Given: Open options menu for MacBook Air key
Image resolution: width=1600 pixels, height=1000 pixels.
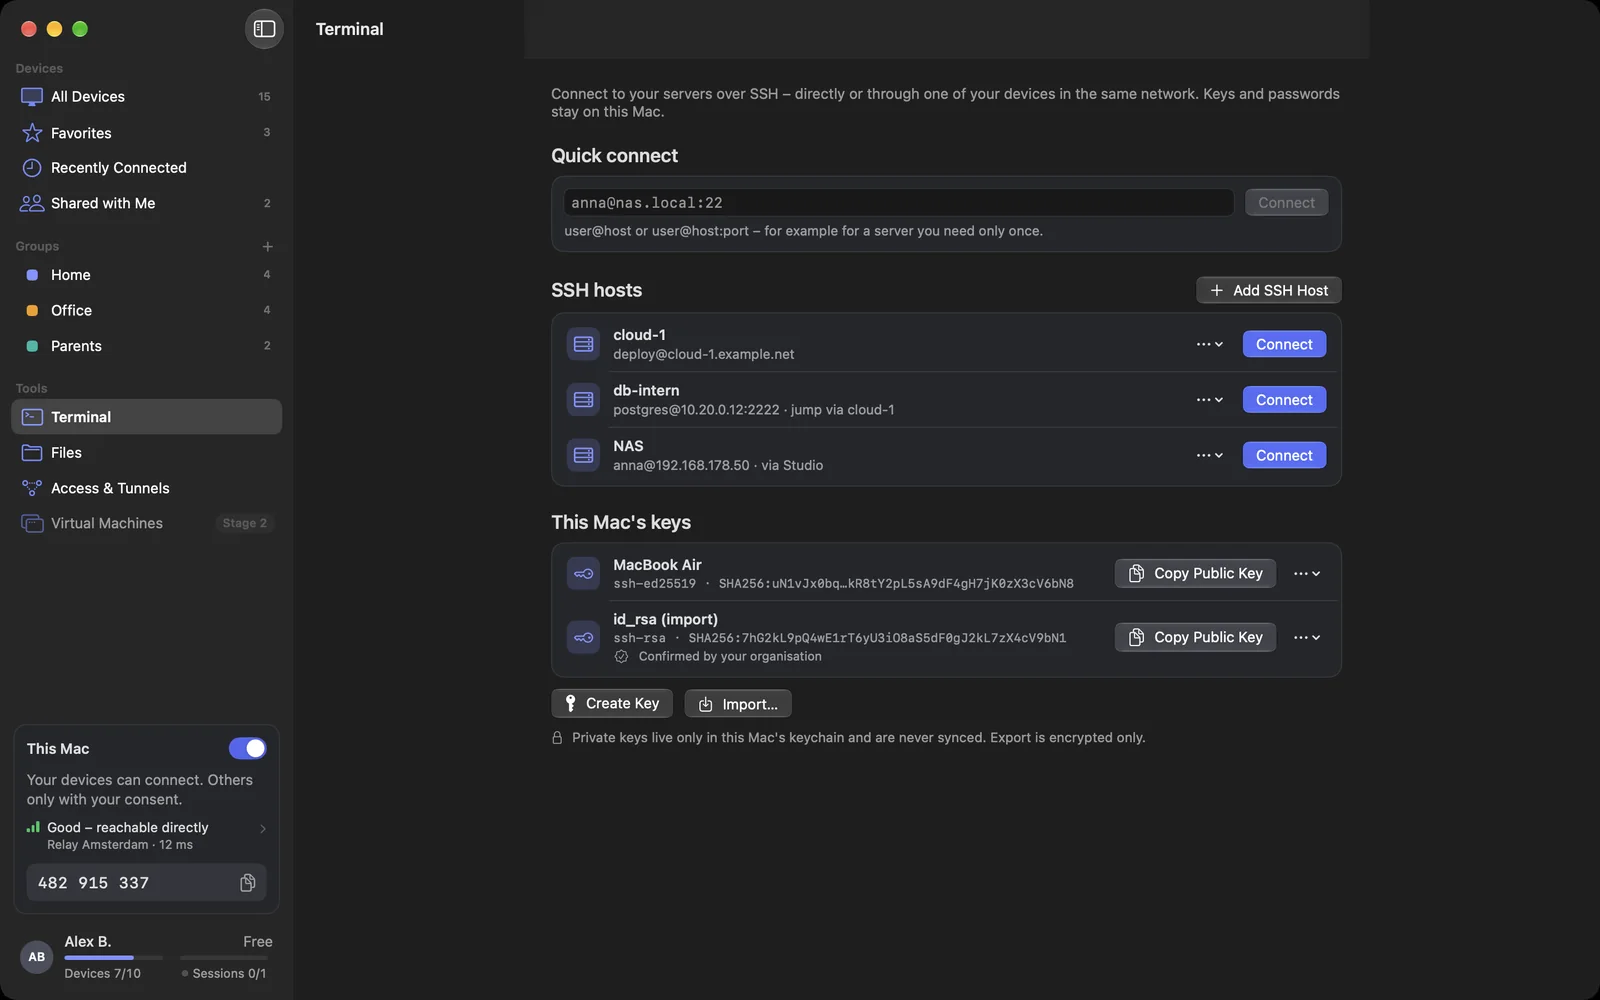Looking at the screenshot, I should pos(1306,574).
